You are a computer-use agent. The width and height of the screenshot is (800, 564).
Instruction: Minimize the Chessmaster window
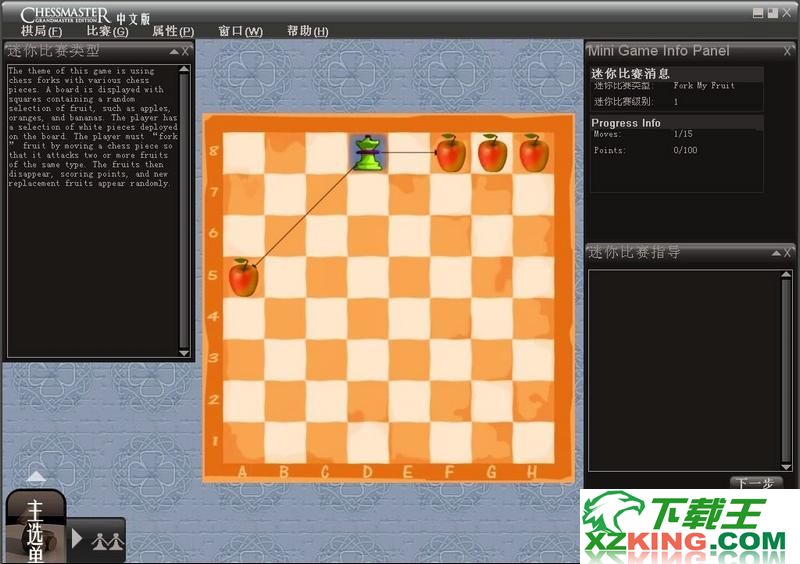tap(758, 13)
